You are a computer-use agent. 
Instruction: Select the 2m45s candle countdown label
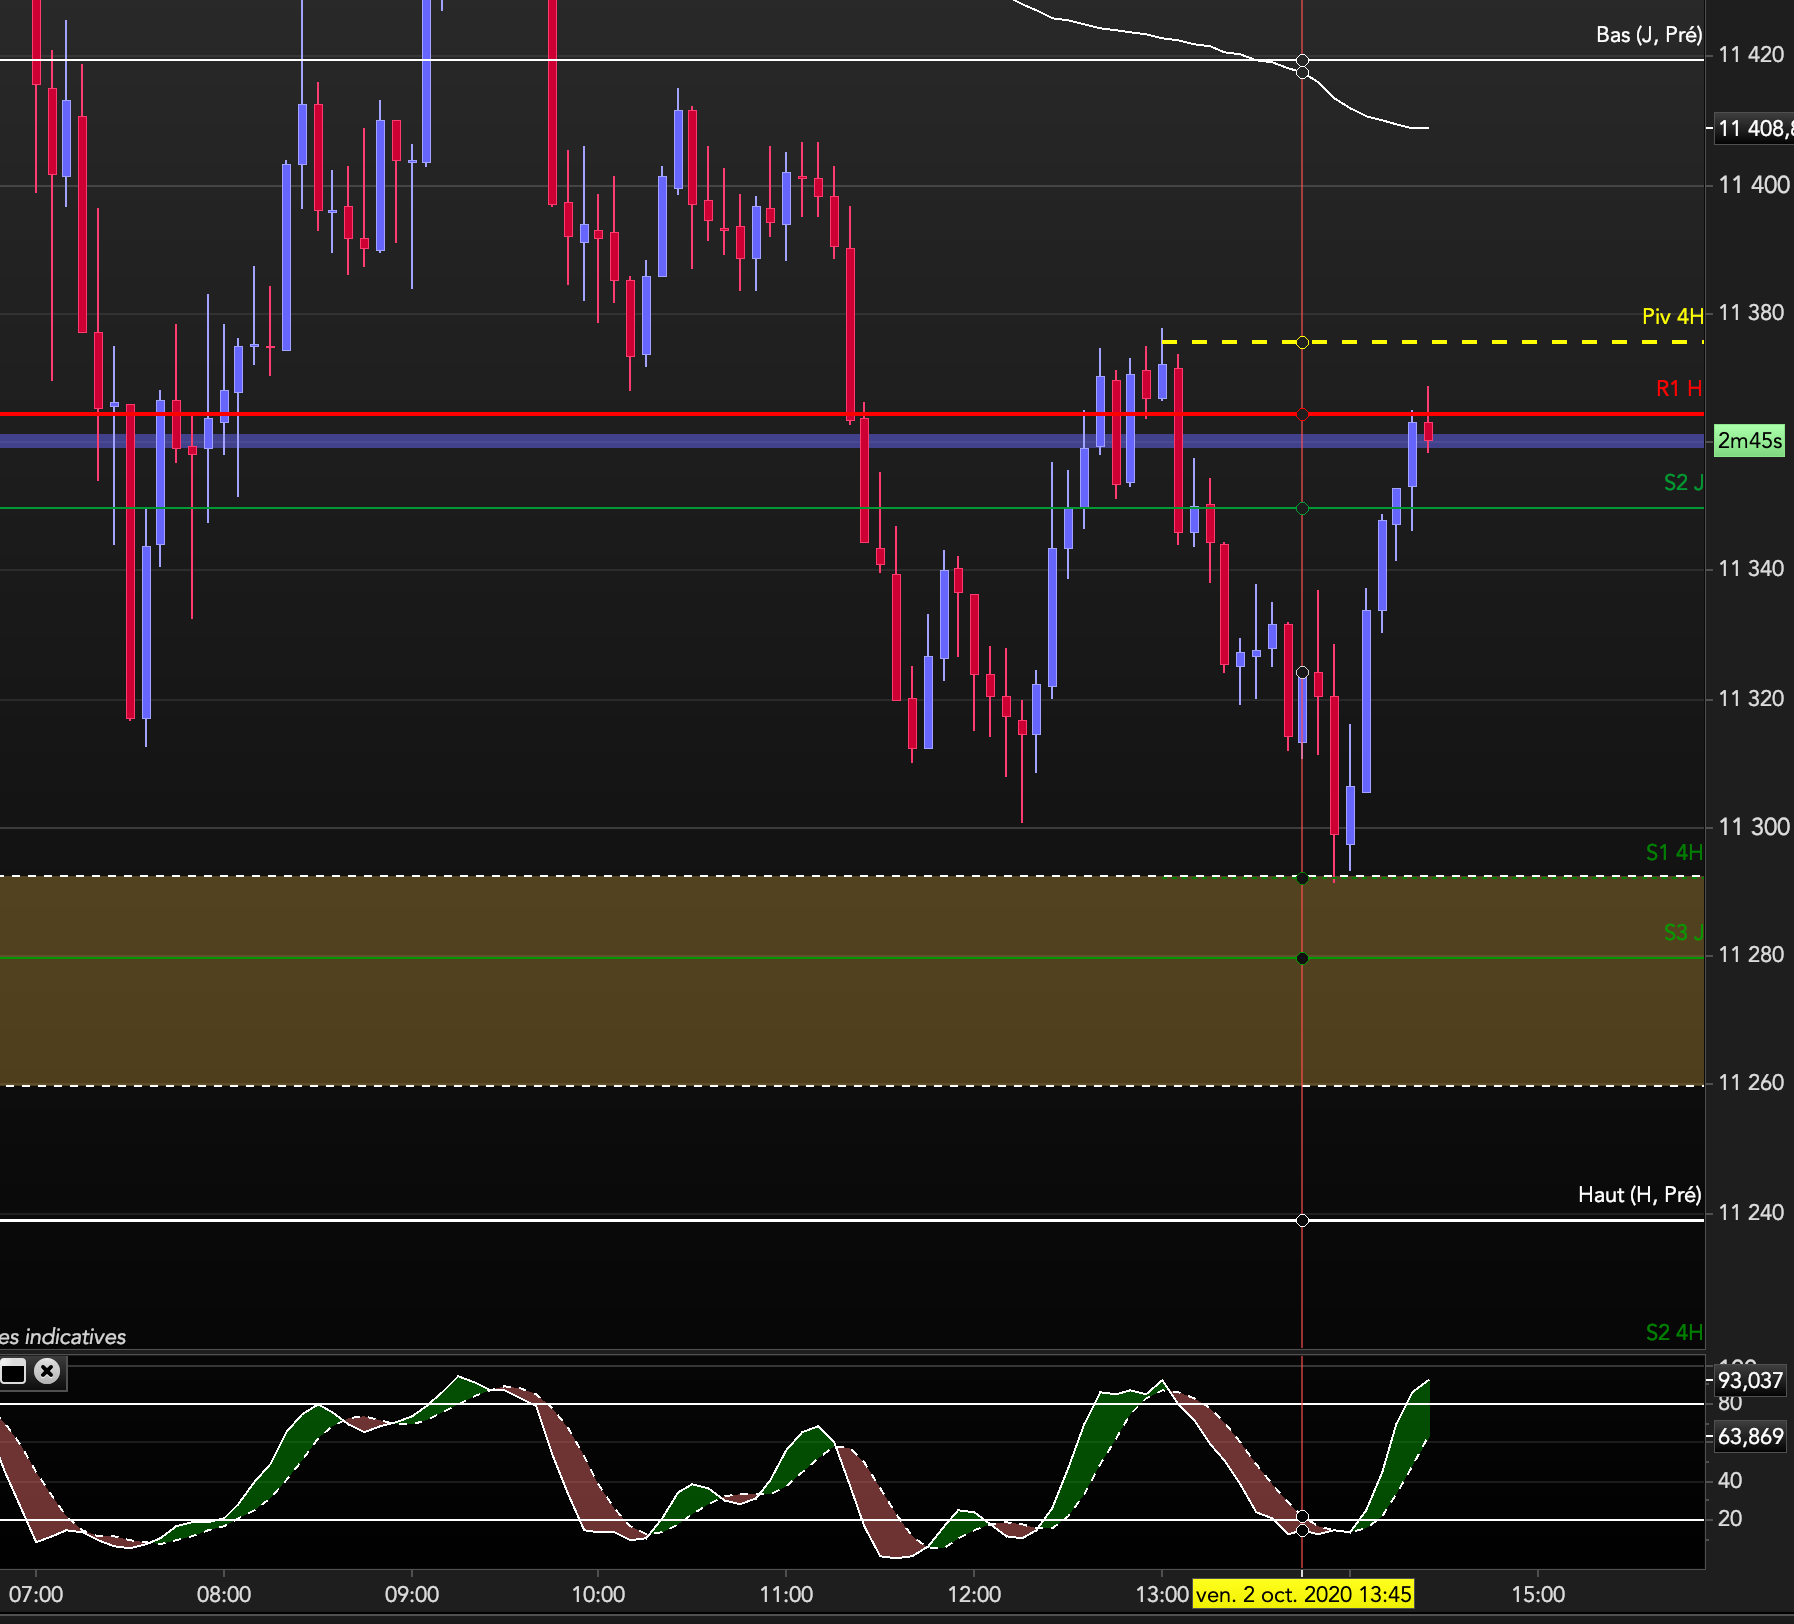(1749, 440)
